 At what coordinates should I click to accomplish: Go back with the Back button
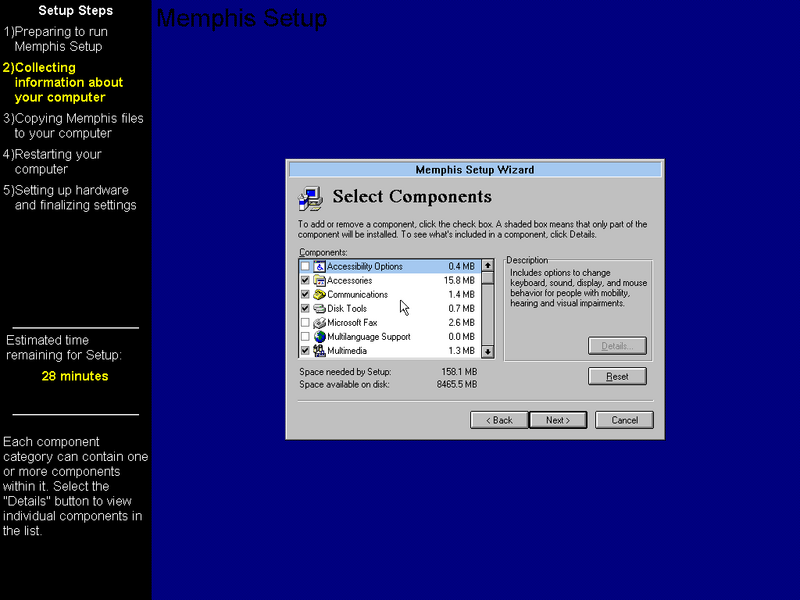[x=499, y=420]
